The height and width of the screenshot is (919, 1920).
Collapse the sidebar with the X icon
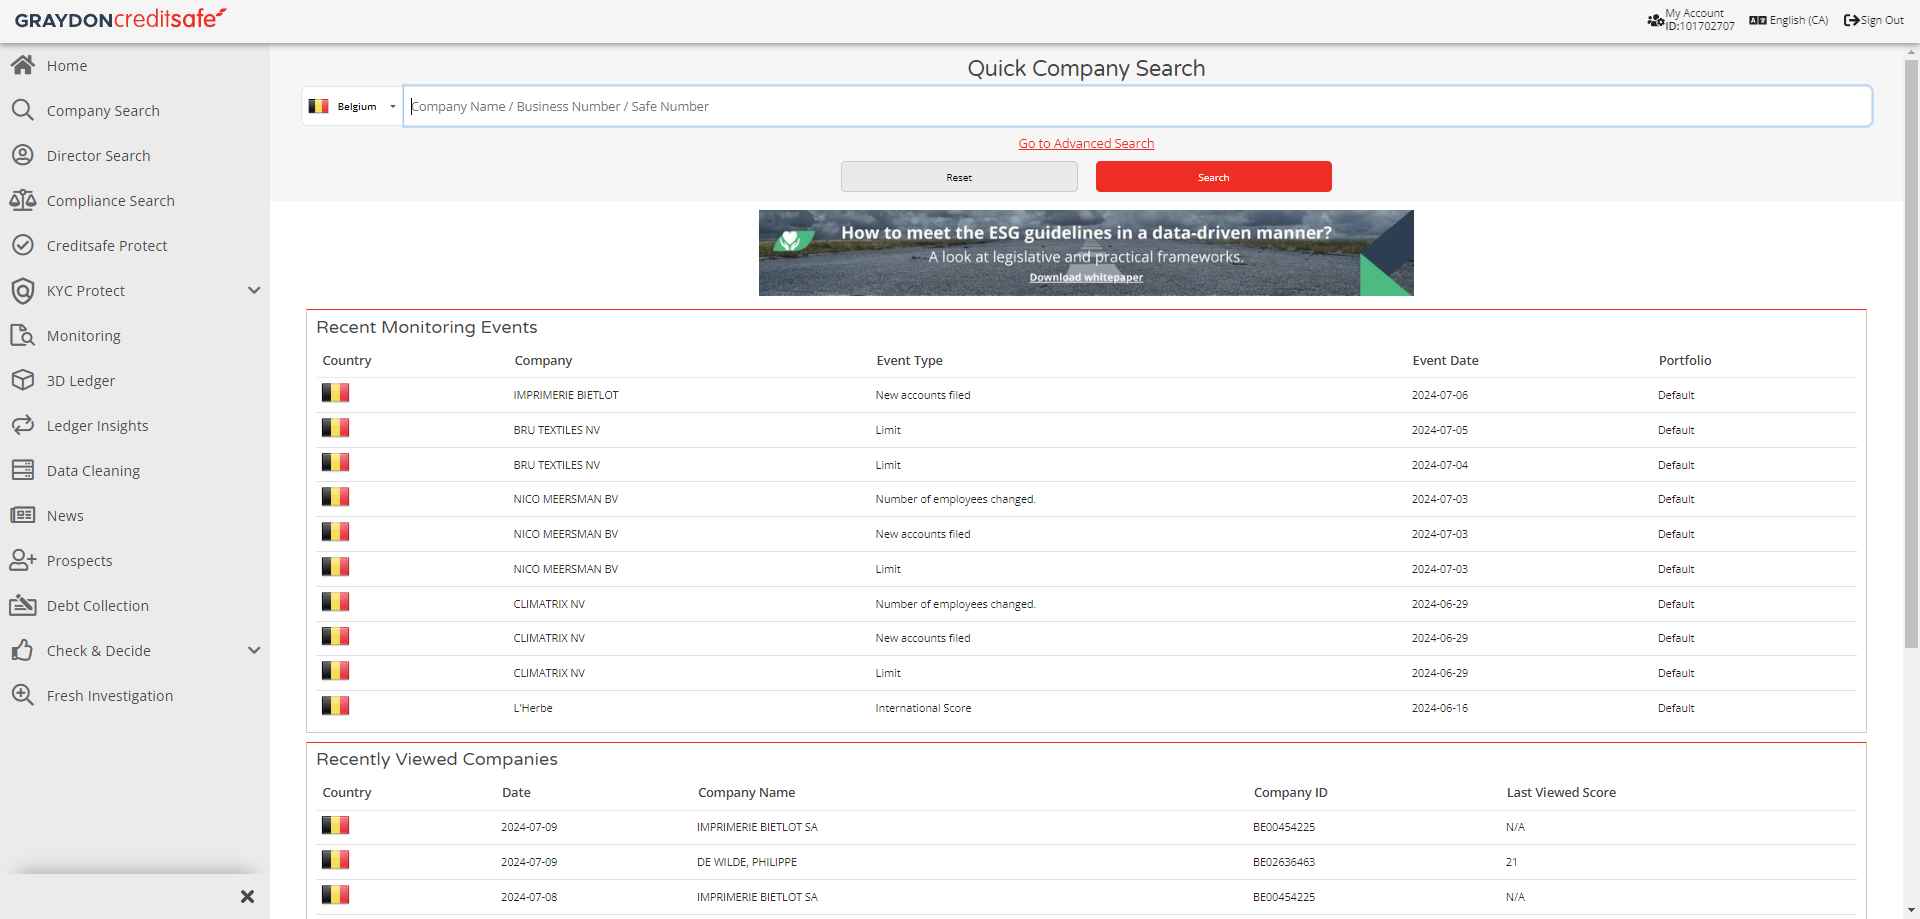[x=248, y=897]
